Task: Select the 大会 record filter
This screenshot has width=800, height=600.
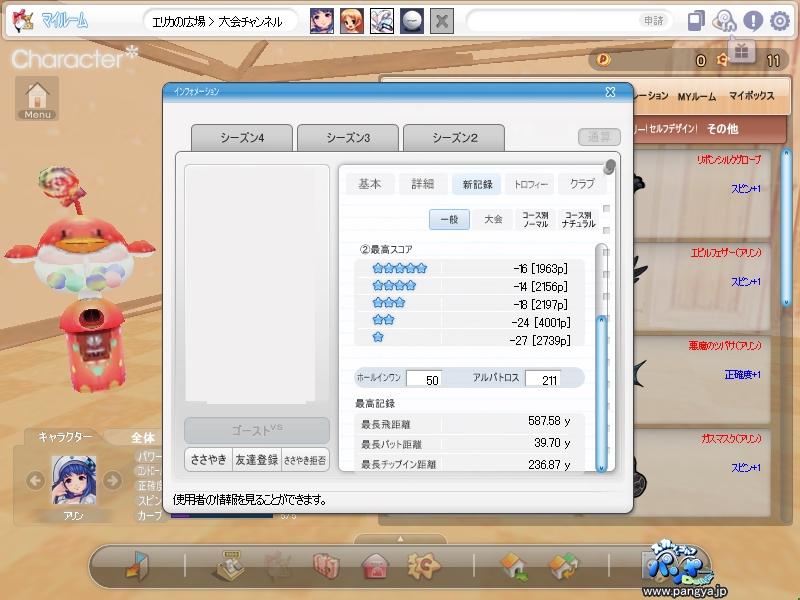Action: [x=492, y=219]
